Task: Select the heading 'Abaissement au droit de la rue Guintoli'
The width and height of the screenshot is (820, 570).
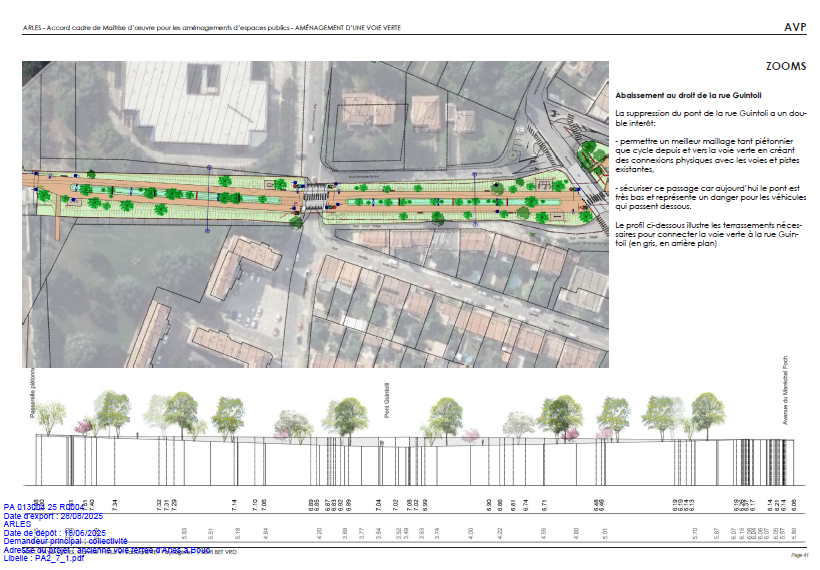Action: tap(677, 93)
